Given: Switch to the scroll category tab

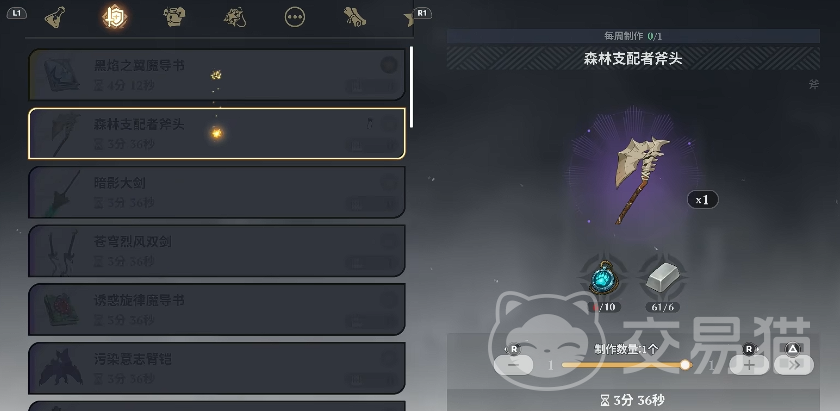Looking at the screenshot, I should [x=355, y=17].
